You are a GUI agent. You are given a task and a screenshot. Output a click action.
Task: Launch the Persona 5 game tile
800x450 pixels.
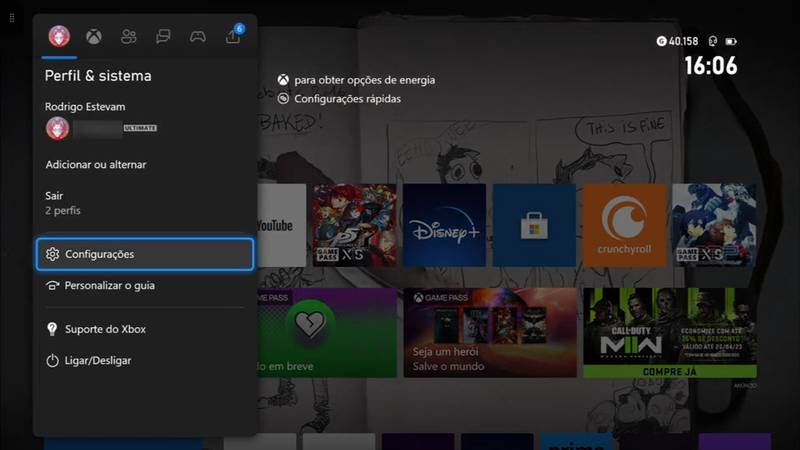click(x=355, y=225)
